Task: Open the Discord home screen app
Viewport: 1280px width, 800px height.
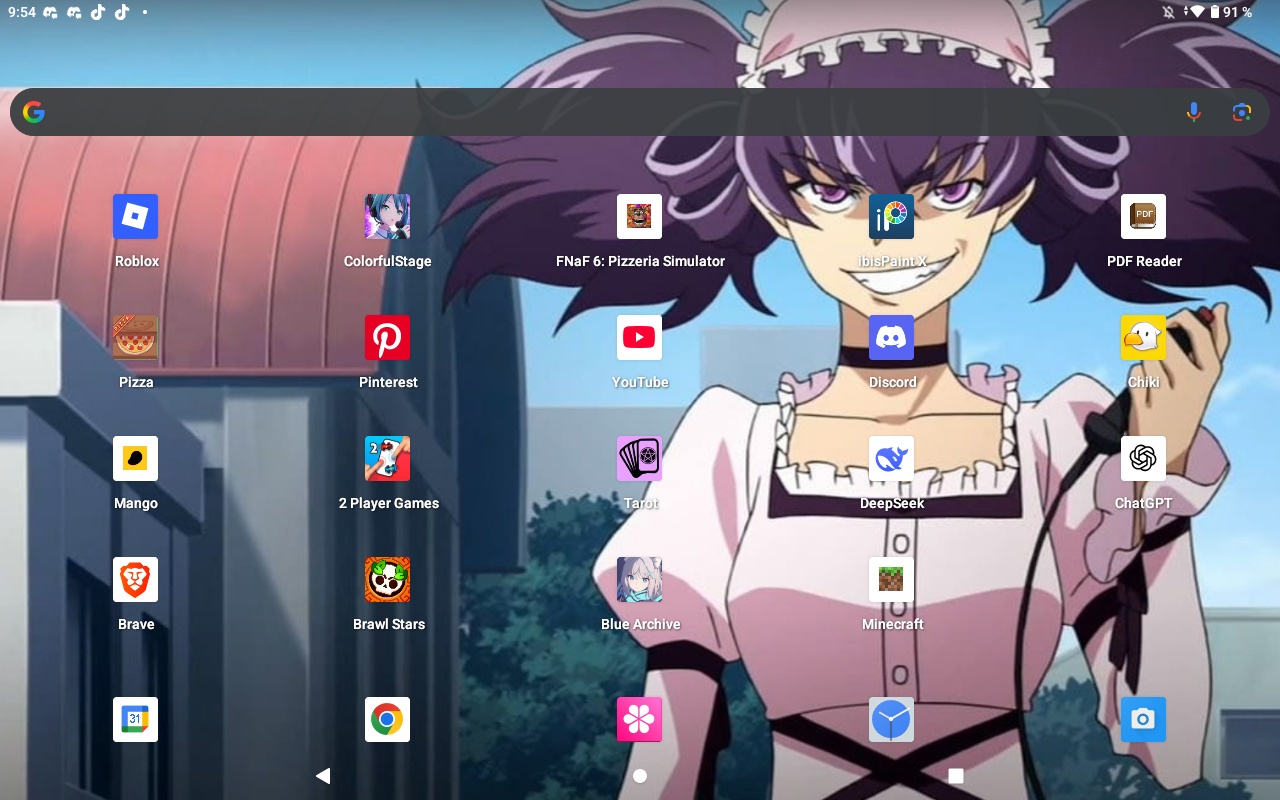Action: (891, 338)
